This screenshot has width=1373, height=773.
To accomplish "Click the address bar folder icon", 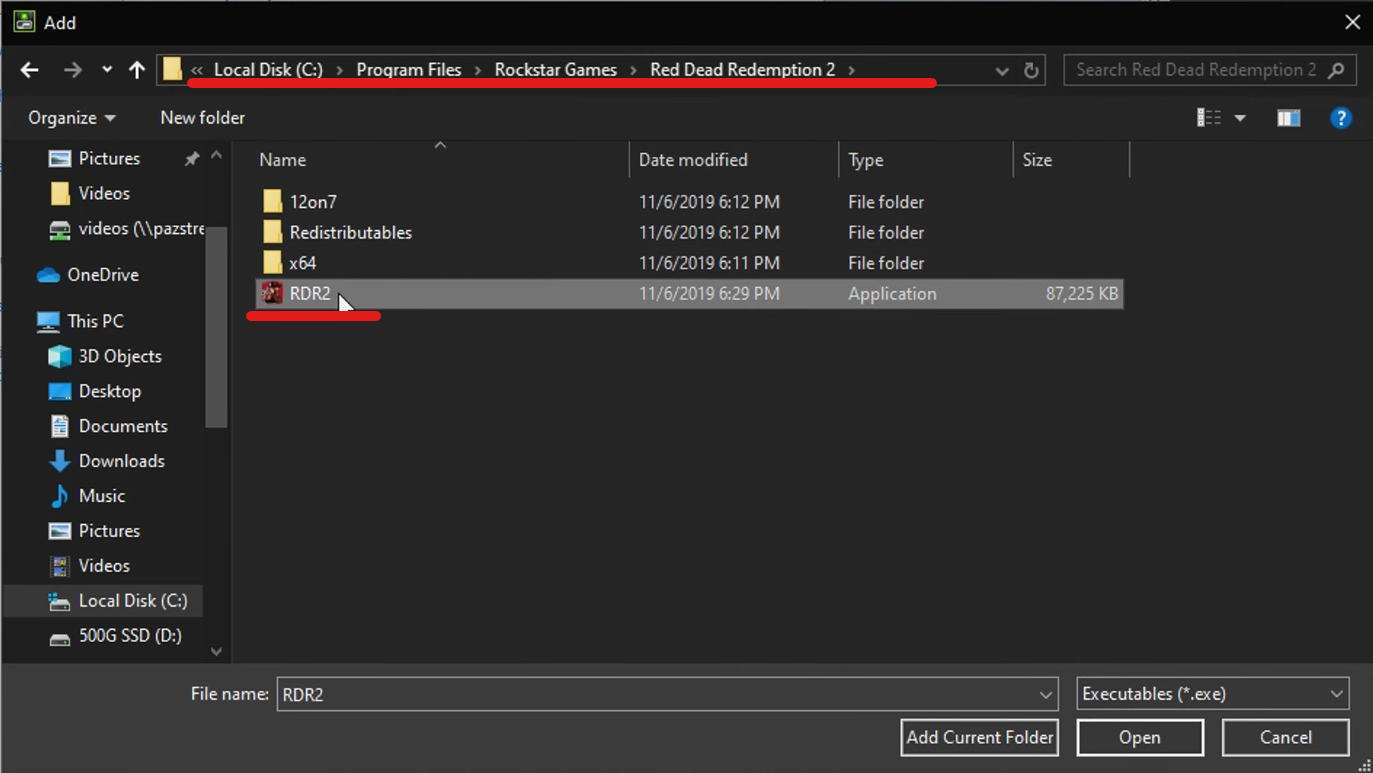I will tap(173, 69).
